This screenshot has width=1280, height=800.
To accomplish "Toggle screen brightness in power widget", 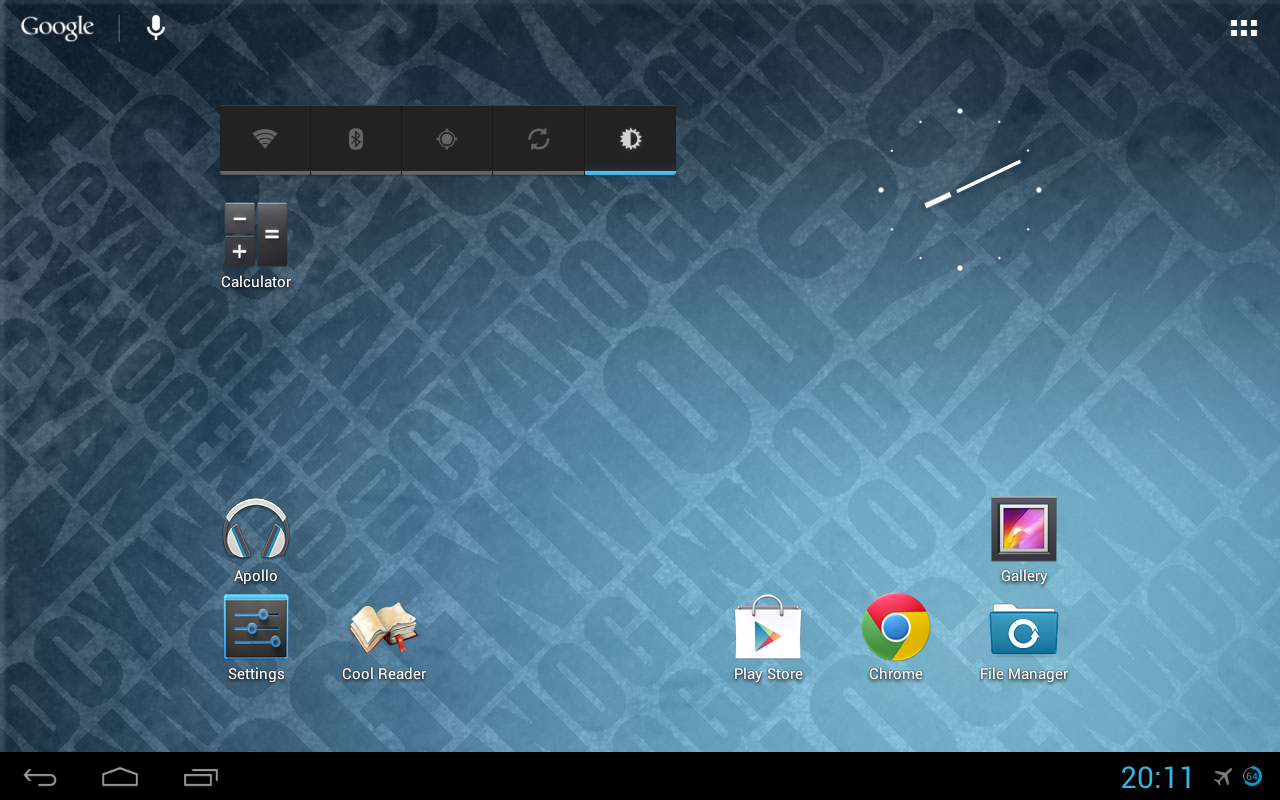I will coord(630,140).
